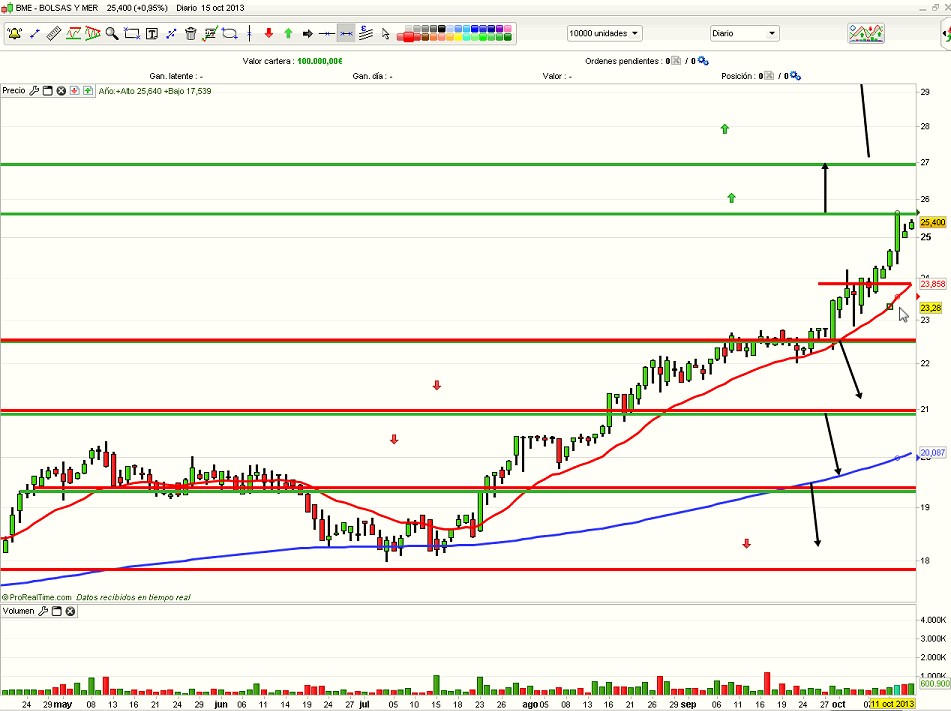Click the red price label 23,858
Screen dimensions: 951x711
coord(933,284)
